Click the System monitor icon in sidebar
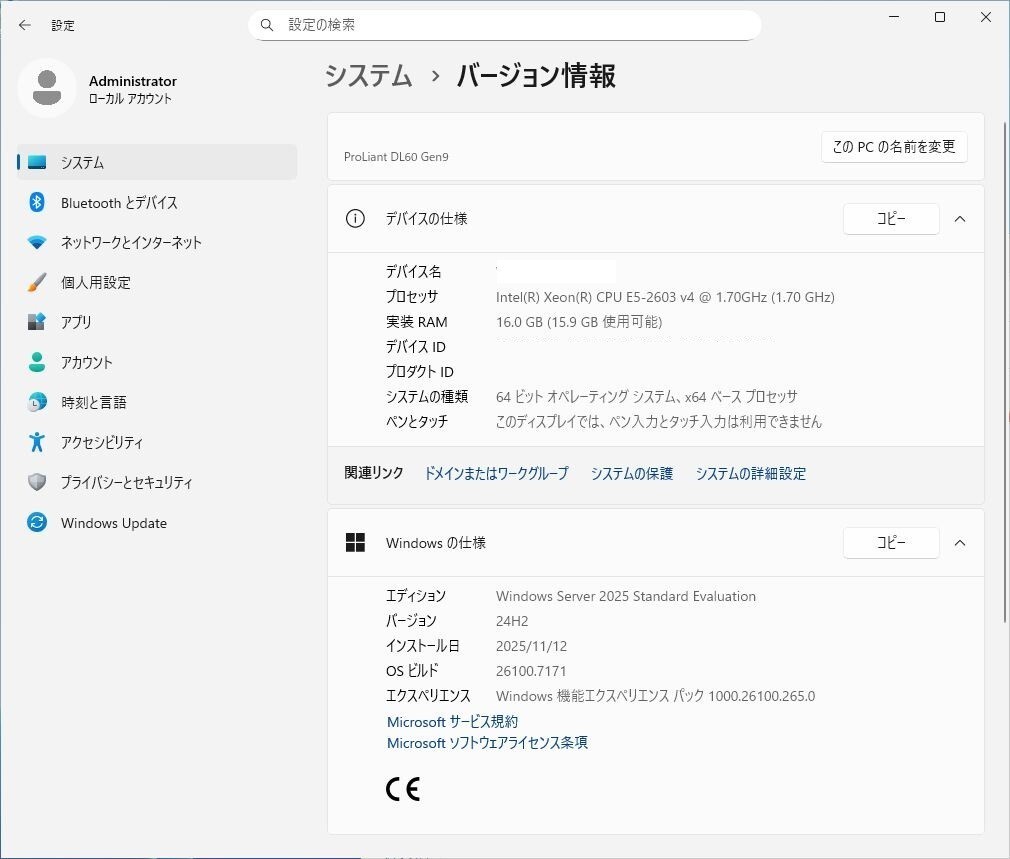This screenshot has width=1010, height=859. 37,162
